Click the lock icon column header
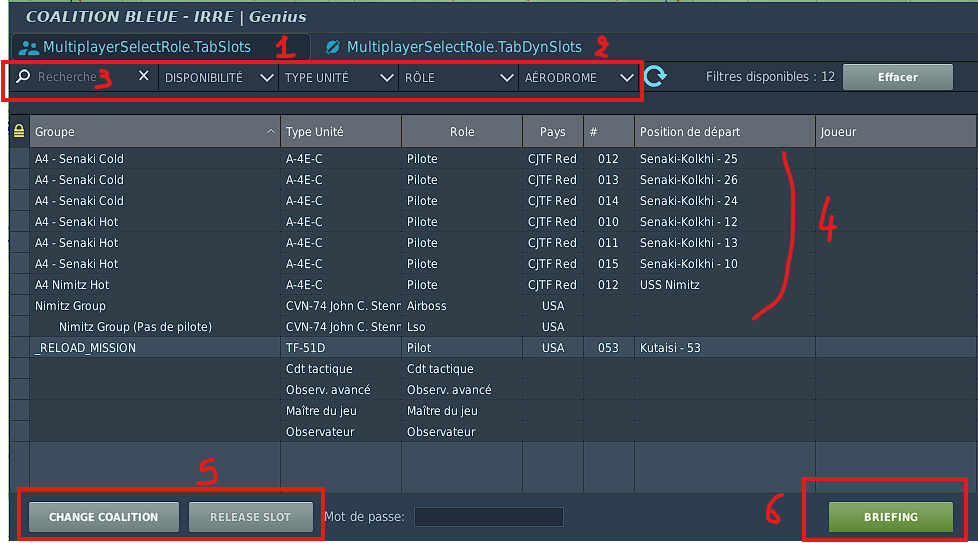The height and width of the screenshot is (543, 978). [x=19, y=131]
